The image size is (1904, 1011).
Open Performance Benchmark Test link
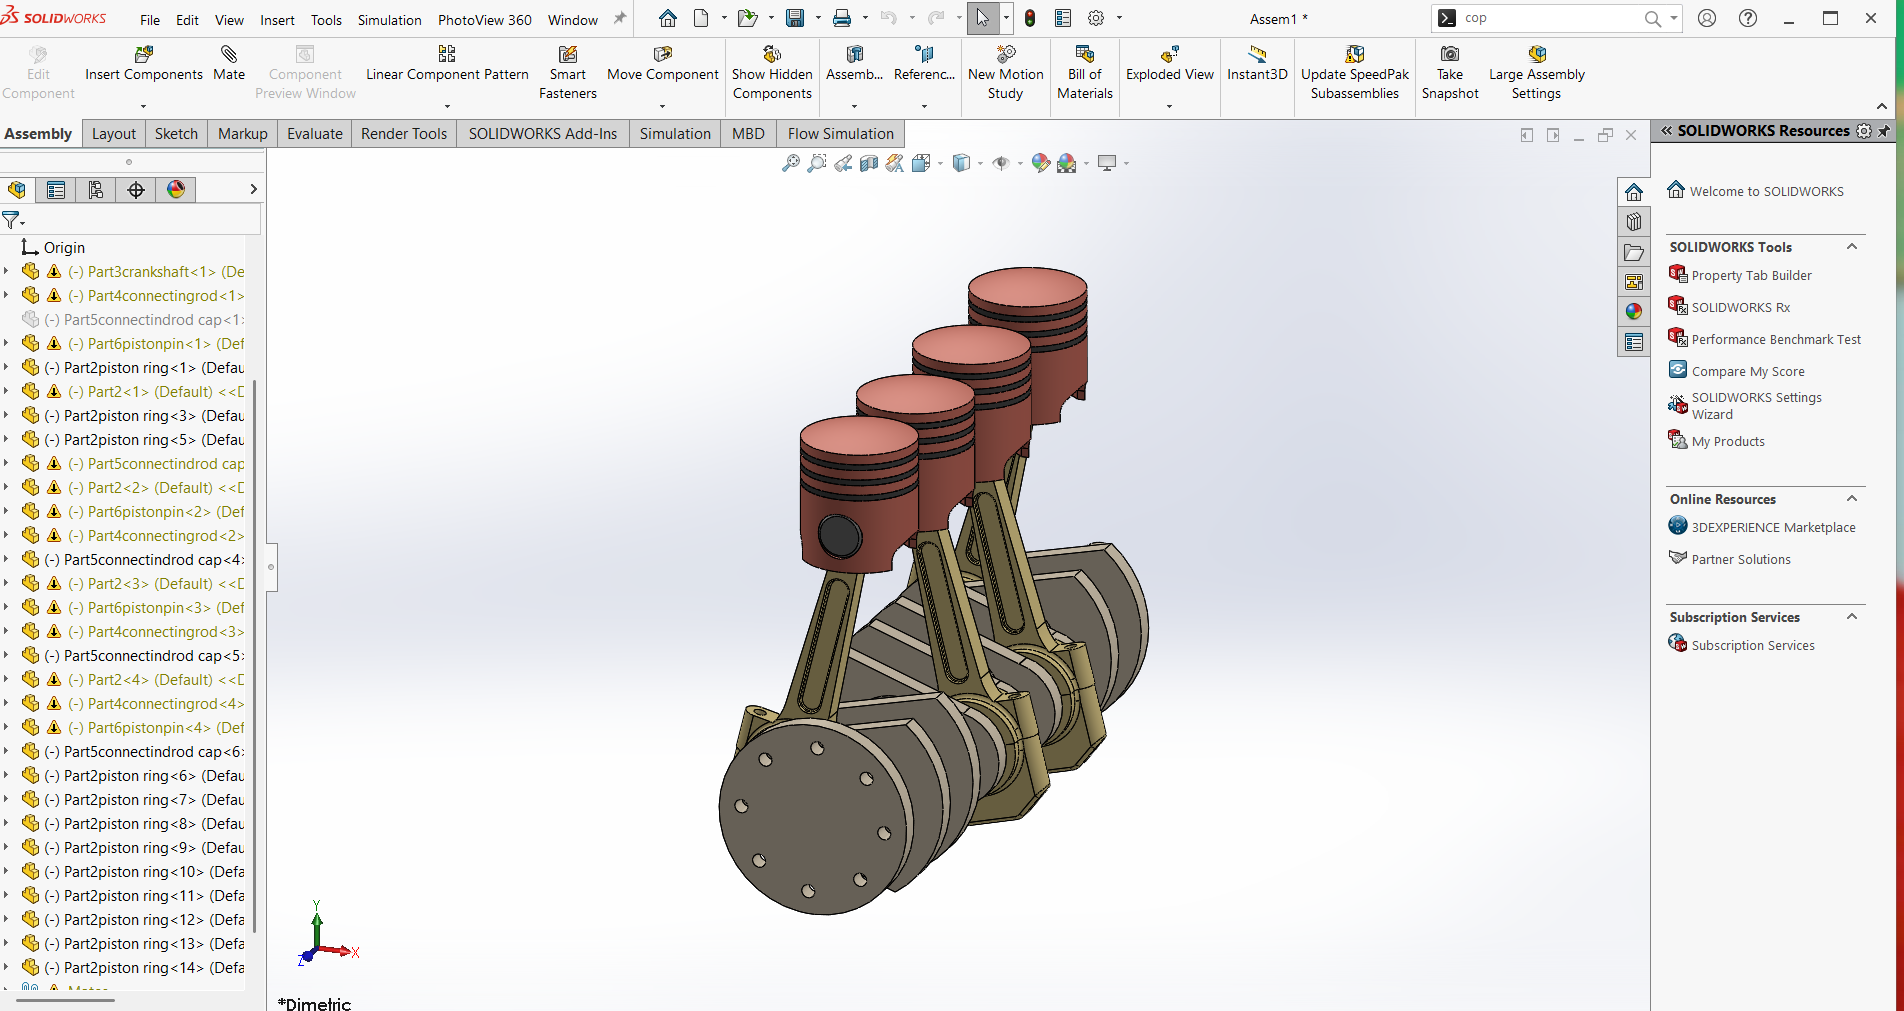pyautogui.click(x=1776, y=340)
